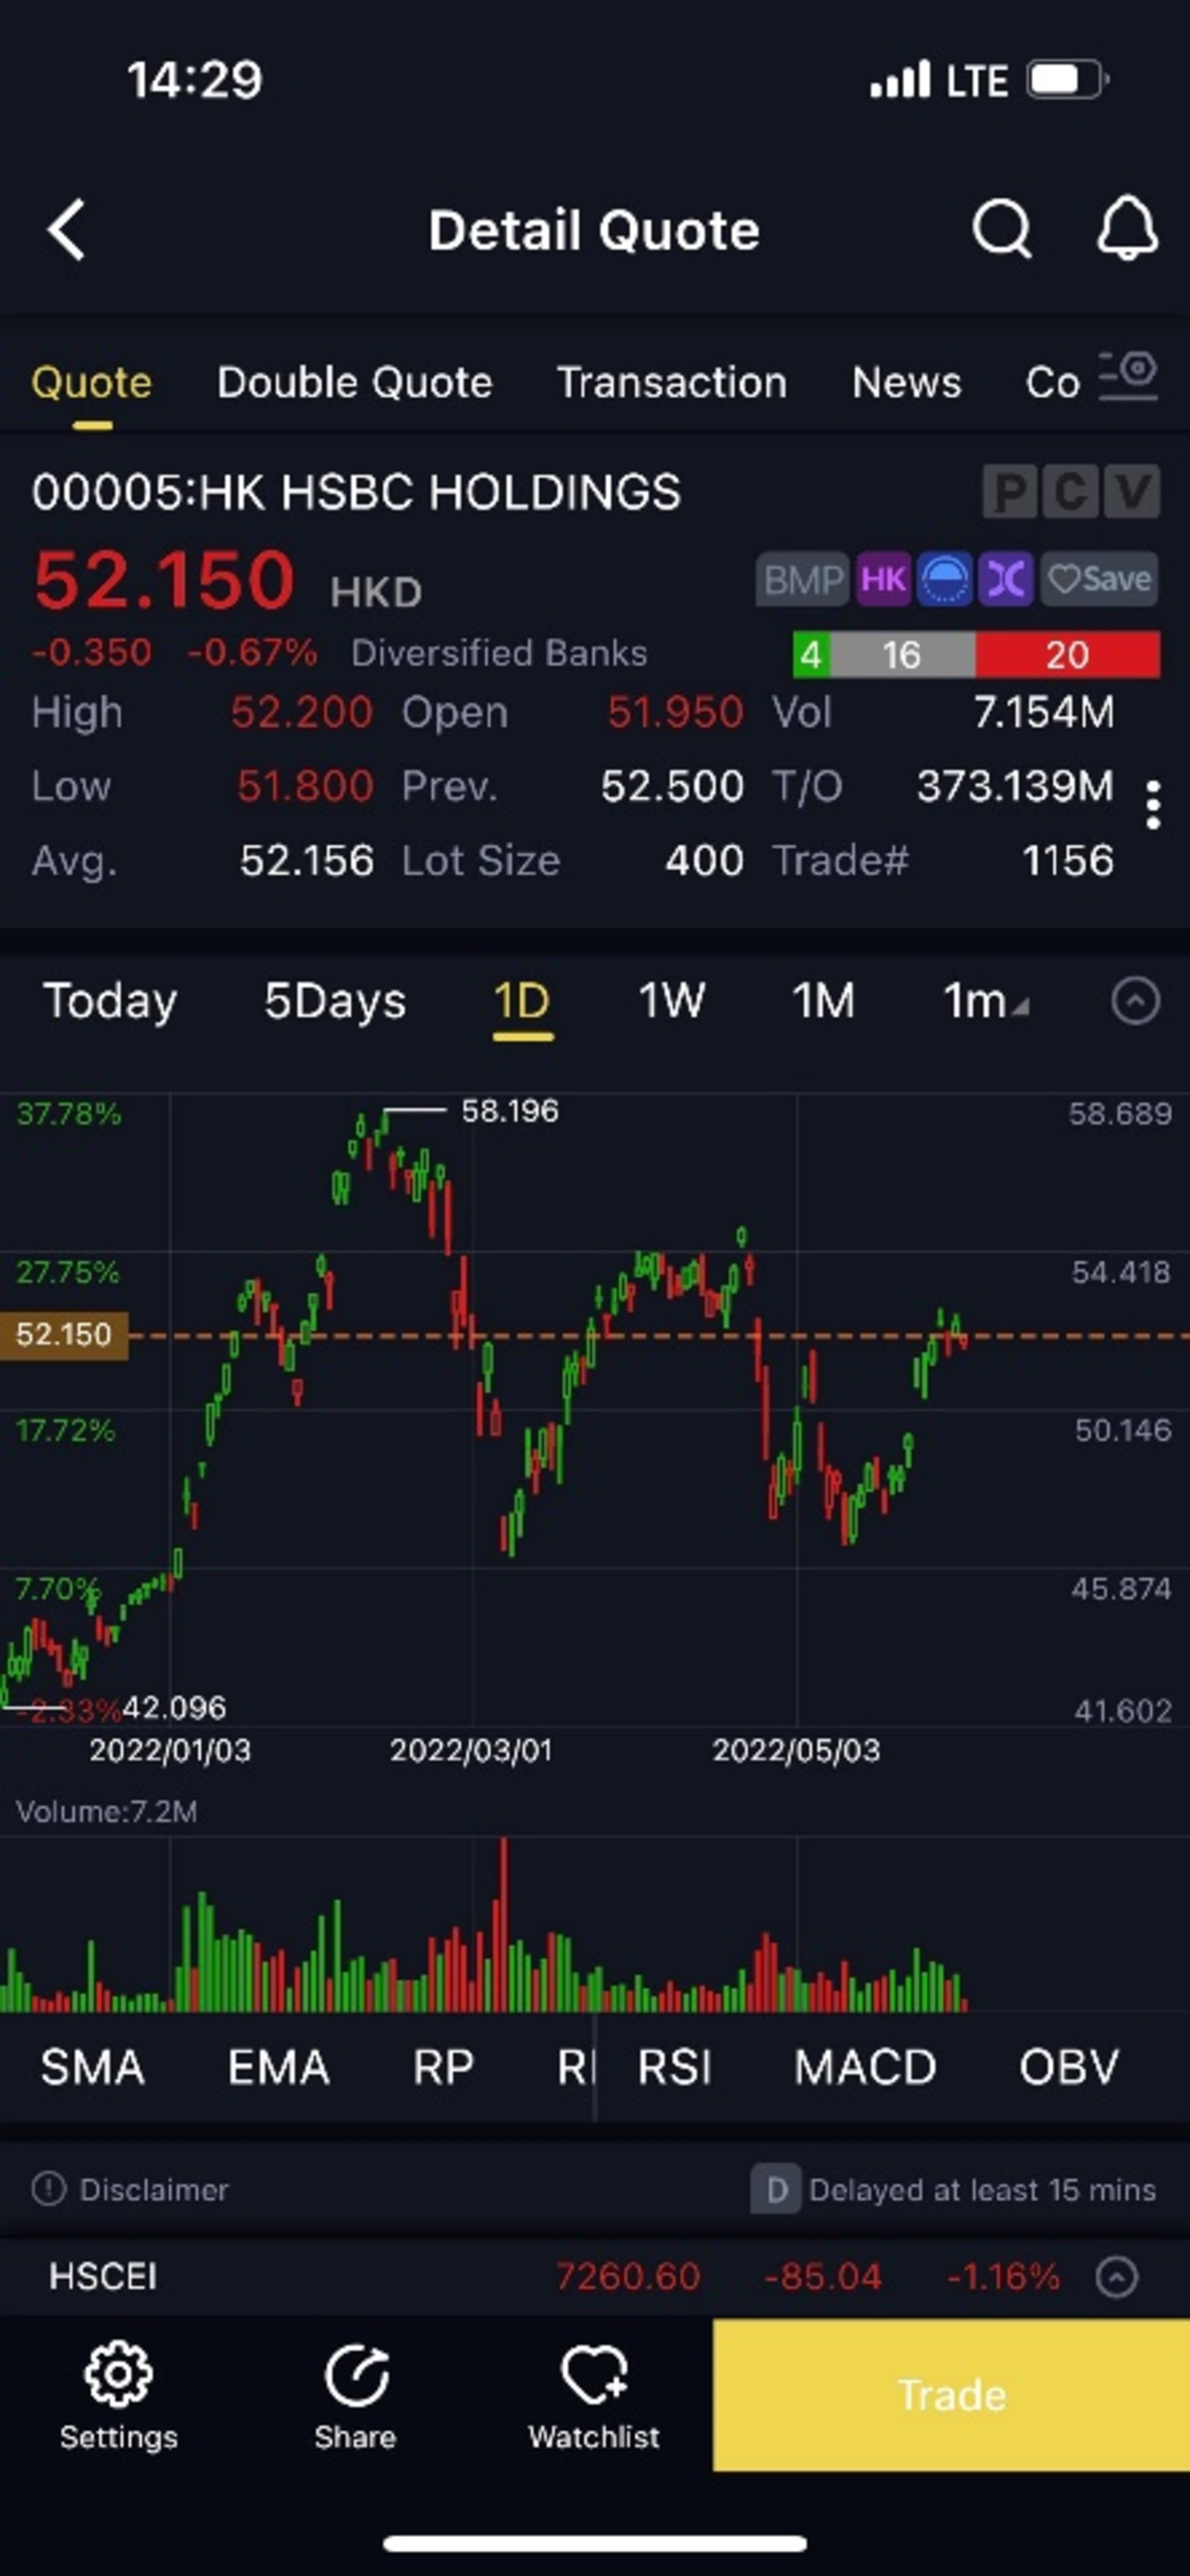Switch to the Quote tab
The width and height of the screenshot is (1190, 2576).
click(91, 383)
